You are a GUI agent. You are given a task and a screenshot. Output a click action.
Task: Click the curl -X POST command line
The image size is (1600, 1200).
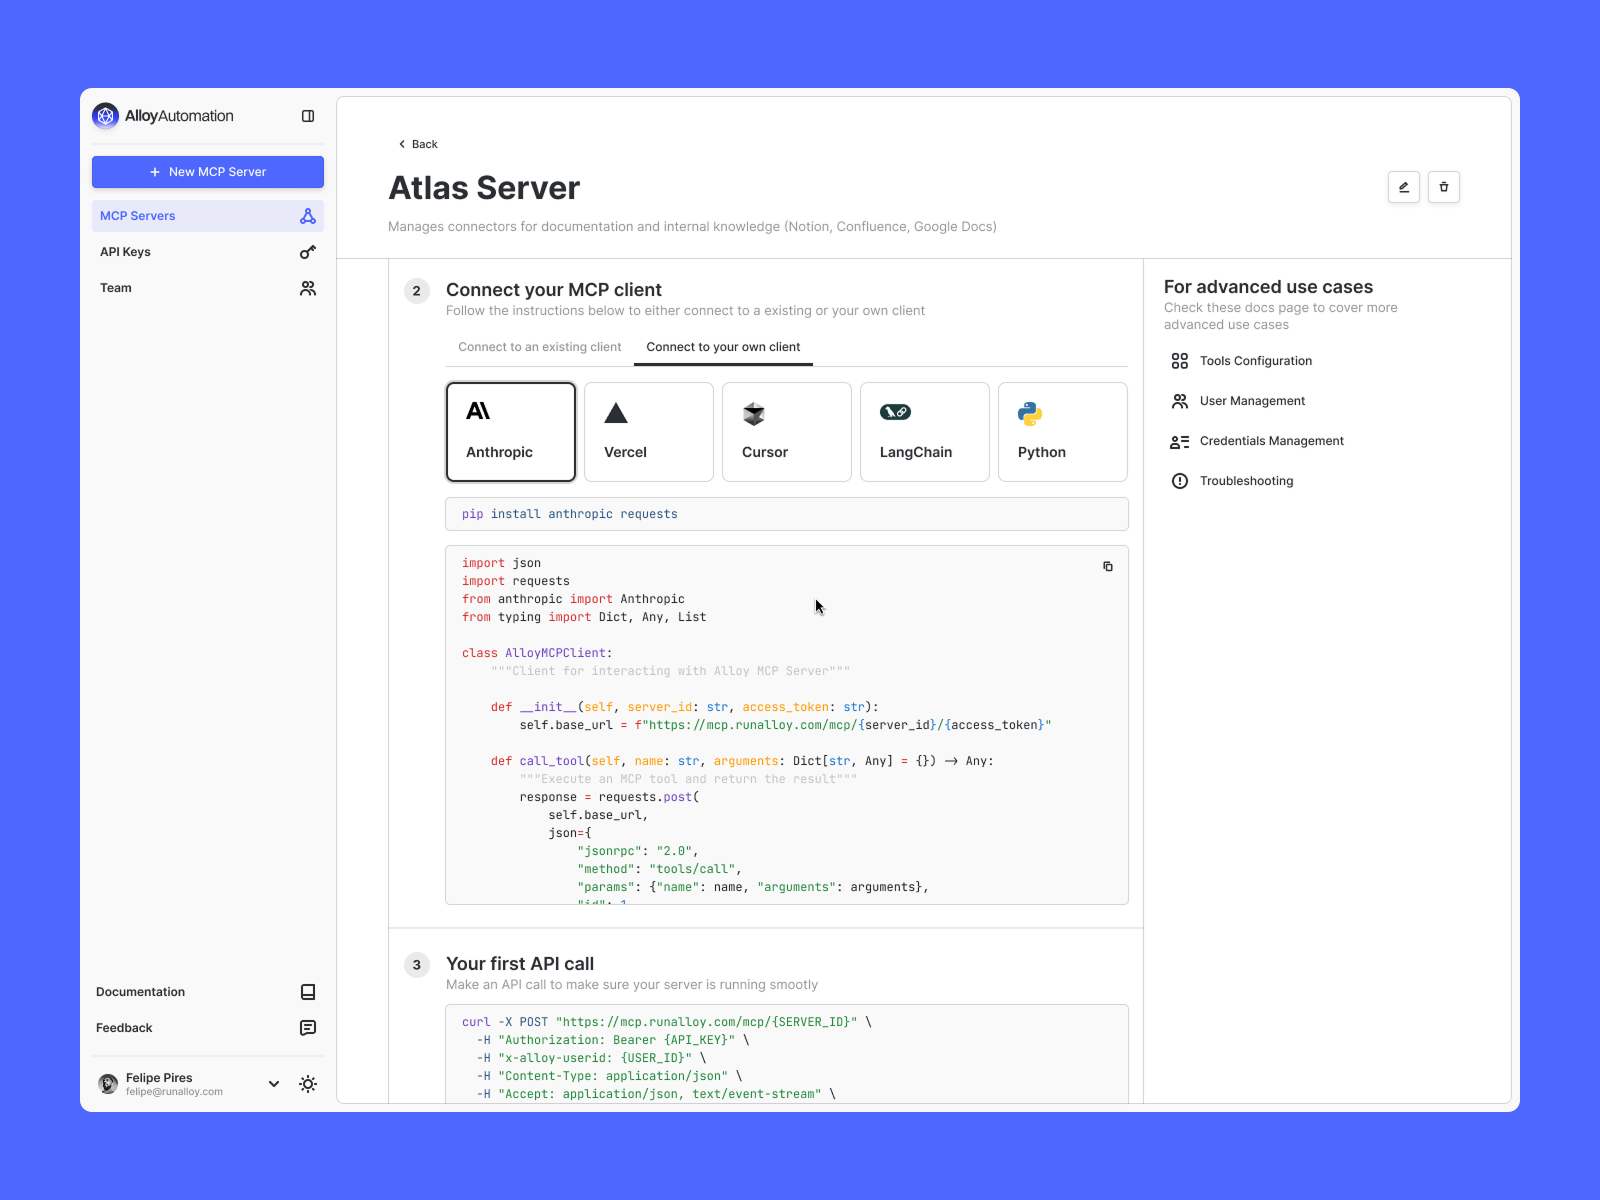pos(667,1022)
